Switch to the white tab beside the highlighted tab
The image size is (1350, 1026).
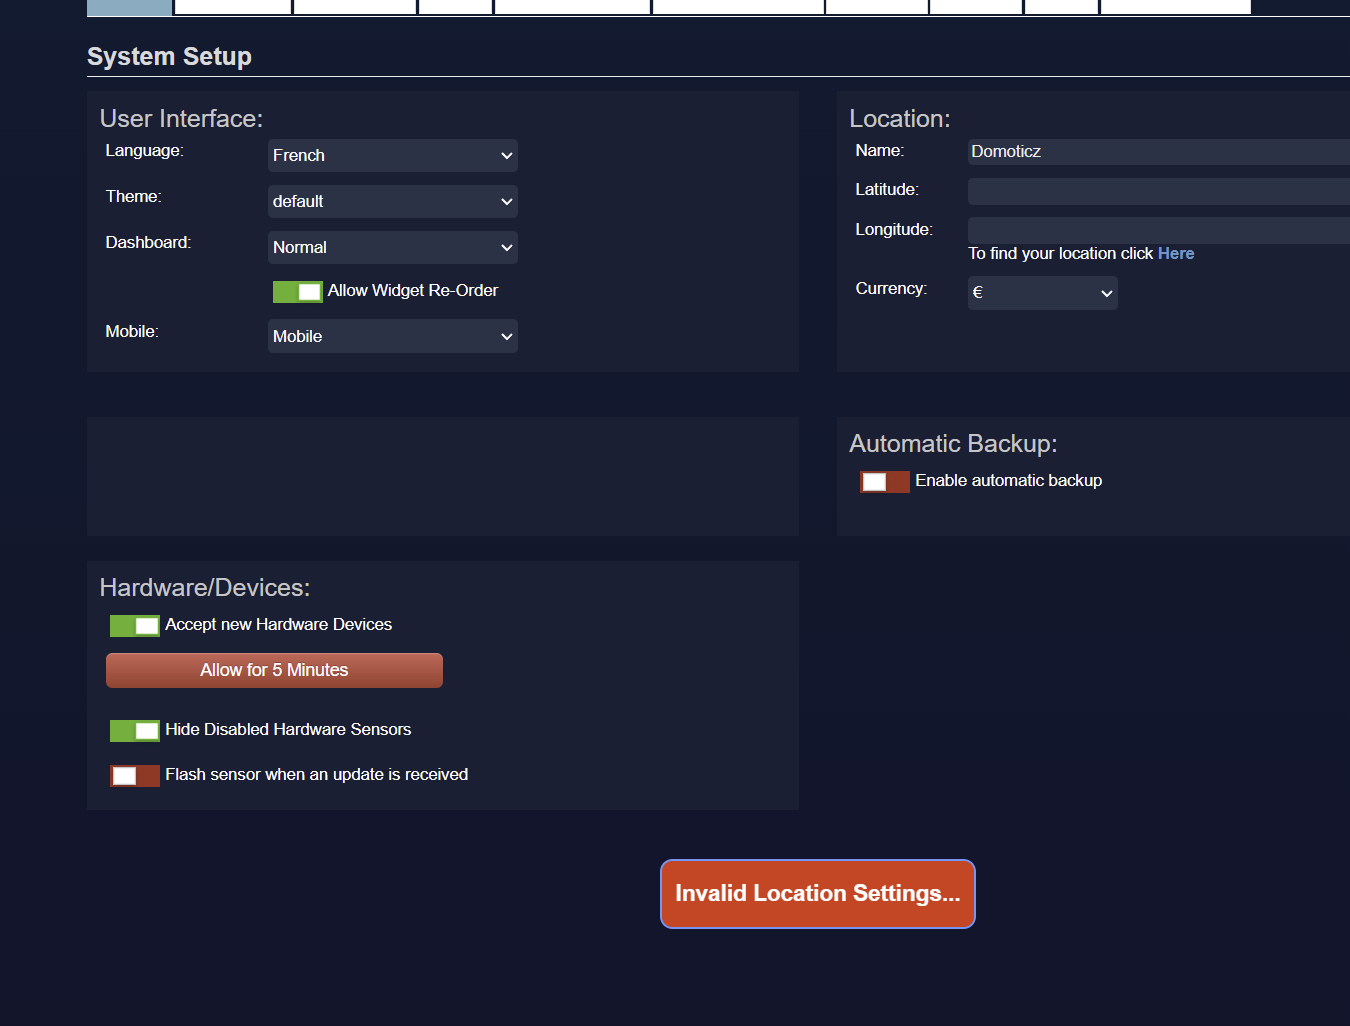pos(233,7)
